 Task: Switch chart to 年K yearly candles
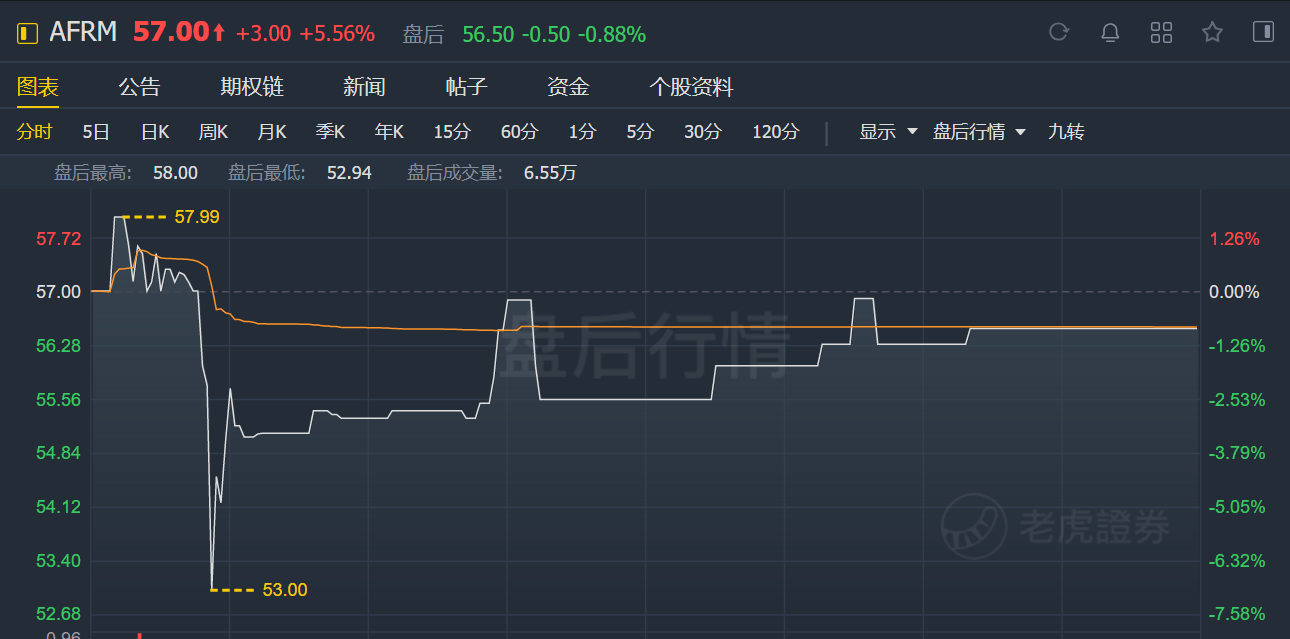point(389,132)
